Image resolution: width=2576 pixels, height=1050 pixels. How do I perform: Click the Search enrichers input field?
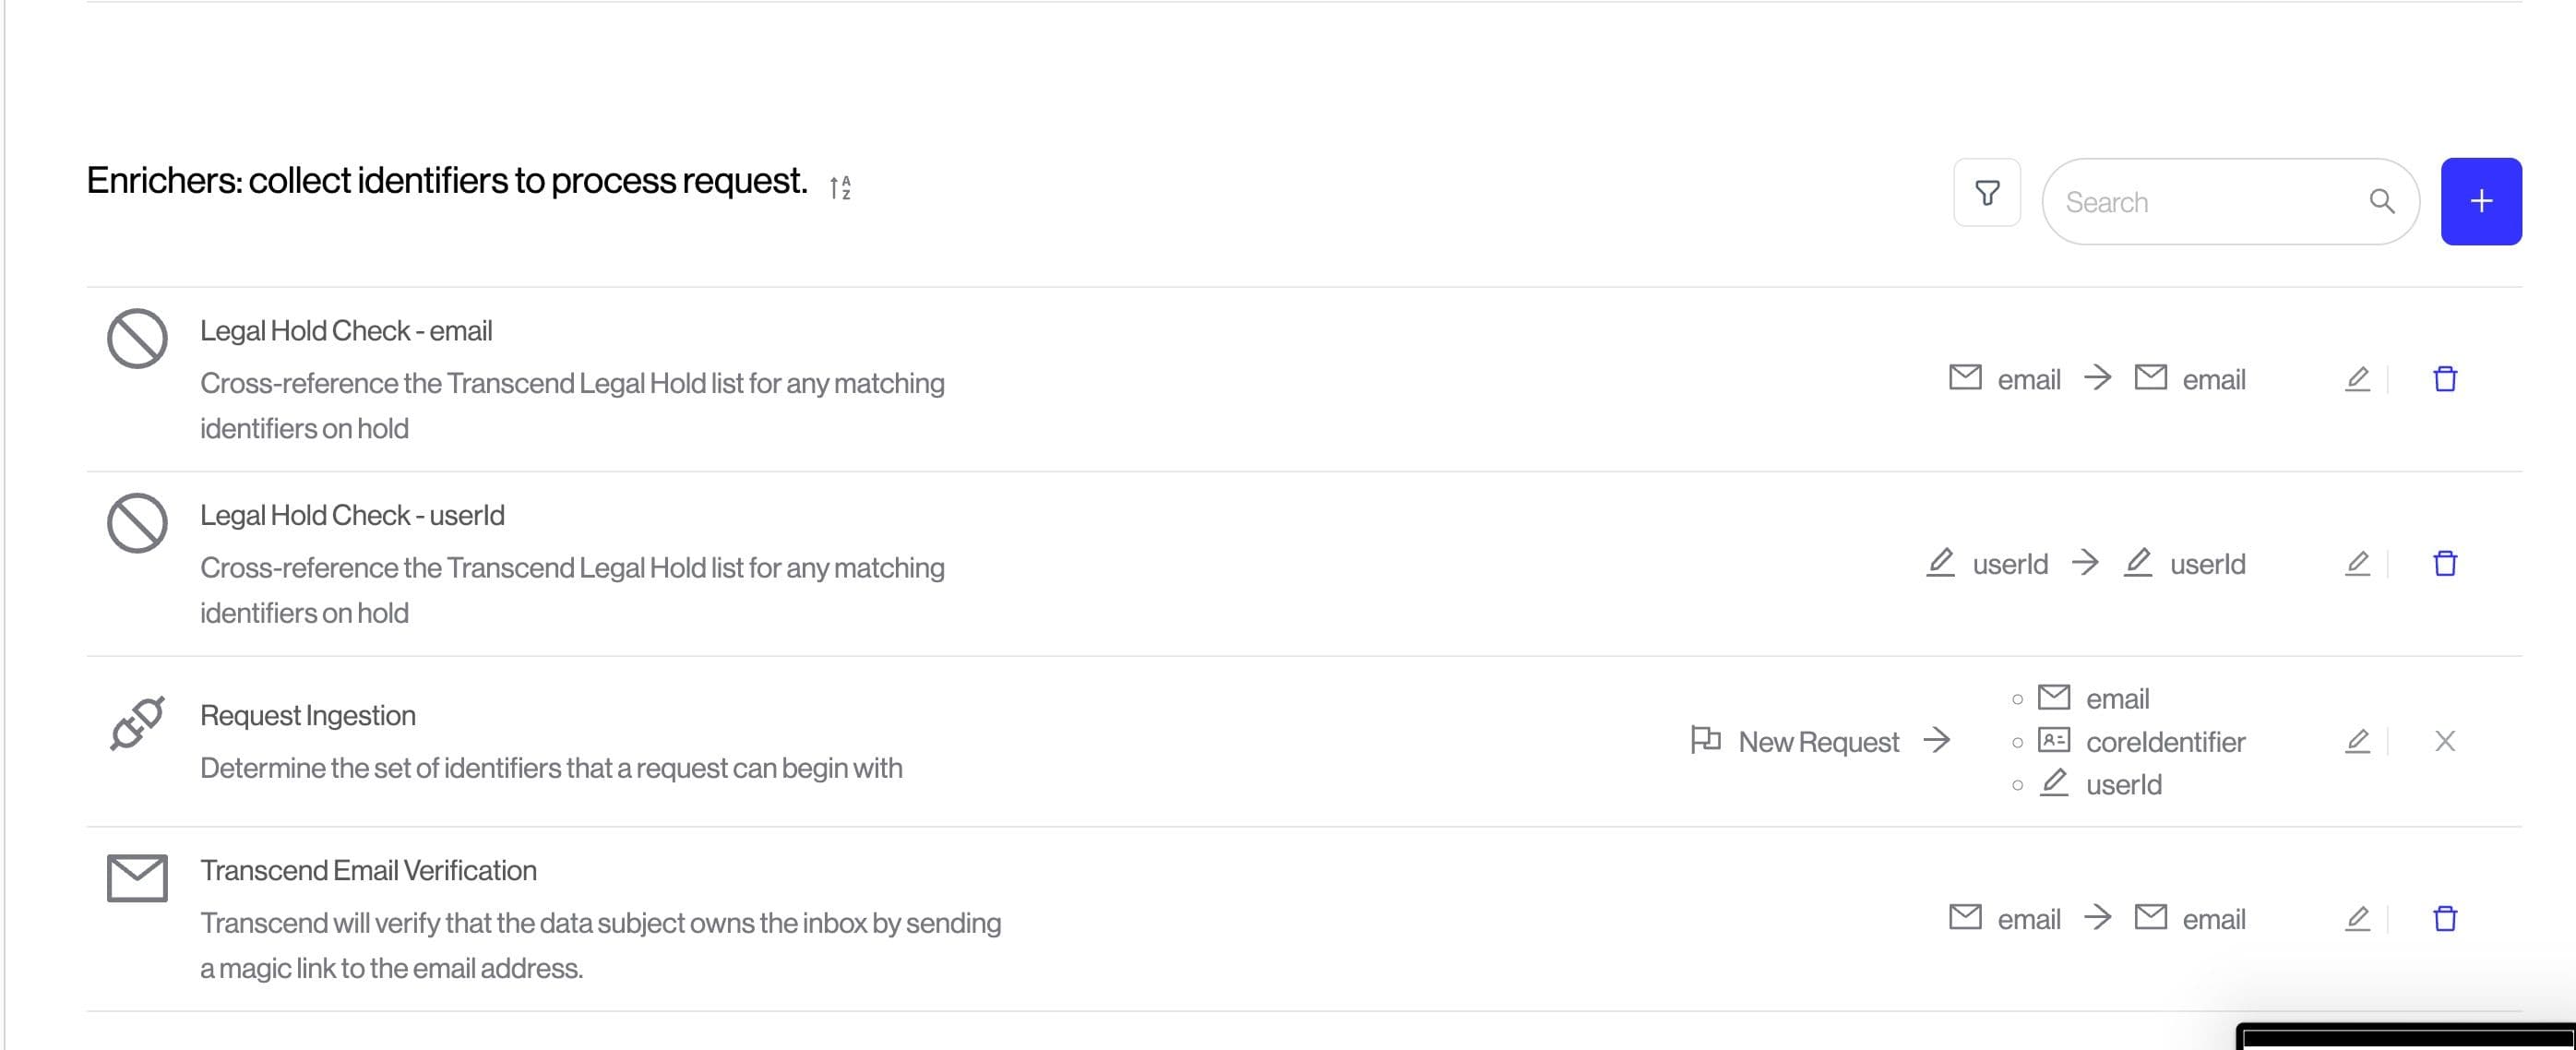point(2200,202)
